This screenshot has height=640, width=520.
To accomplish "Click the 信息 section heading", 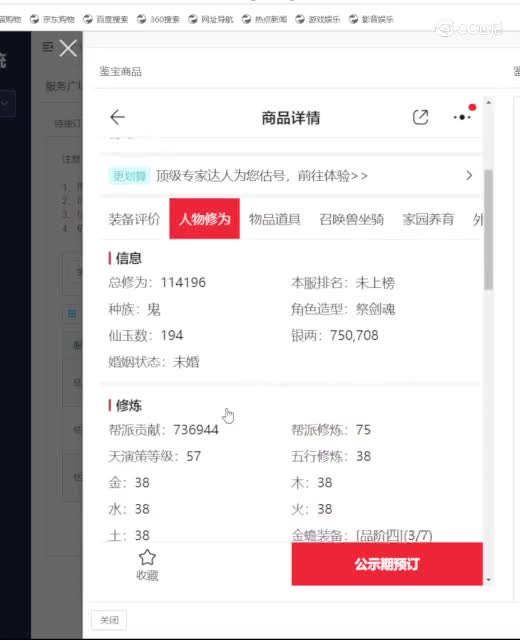I will 129,258.
